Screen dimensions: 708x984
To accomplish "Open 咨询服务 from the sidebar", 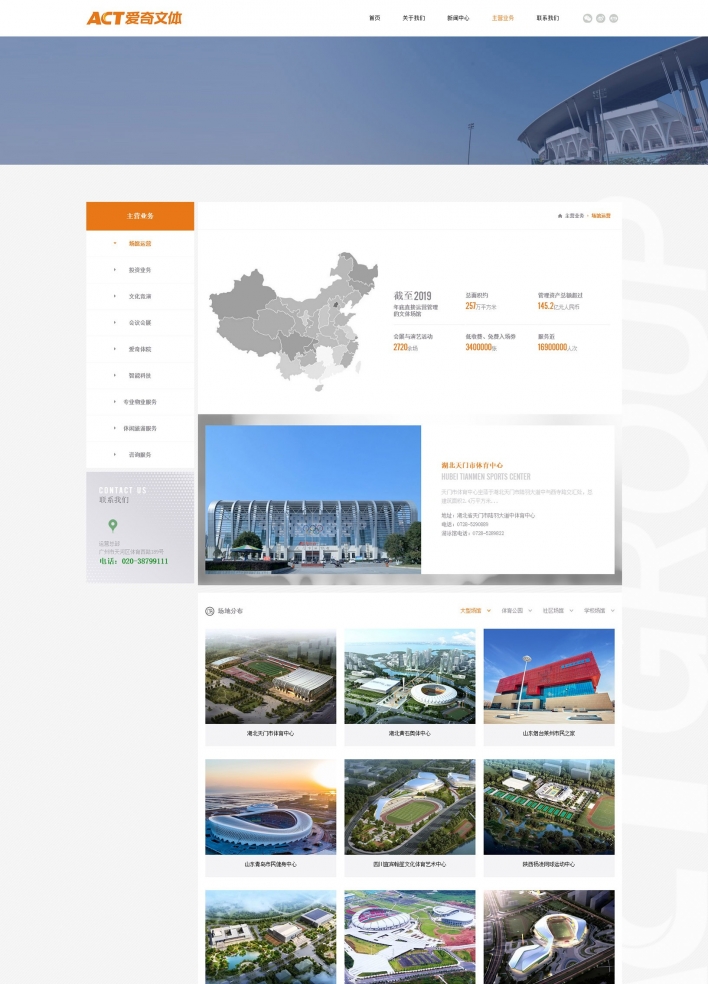I will (x=140, y=454).
